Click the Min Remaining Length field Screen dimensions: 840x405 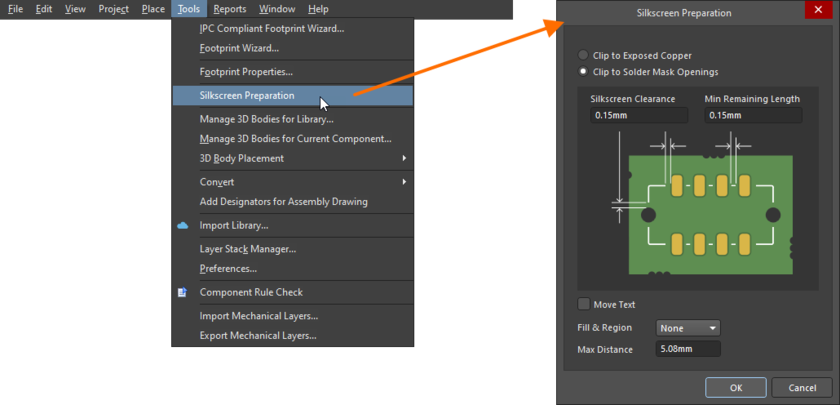tap(752, 115)
